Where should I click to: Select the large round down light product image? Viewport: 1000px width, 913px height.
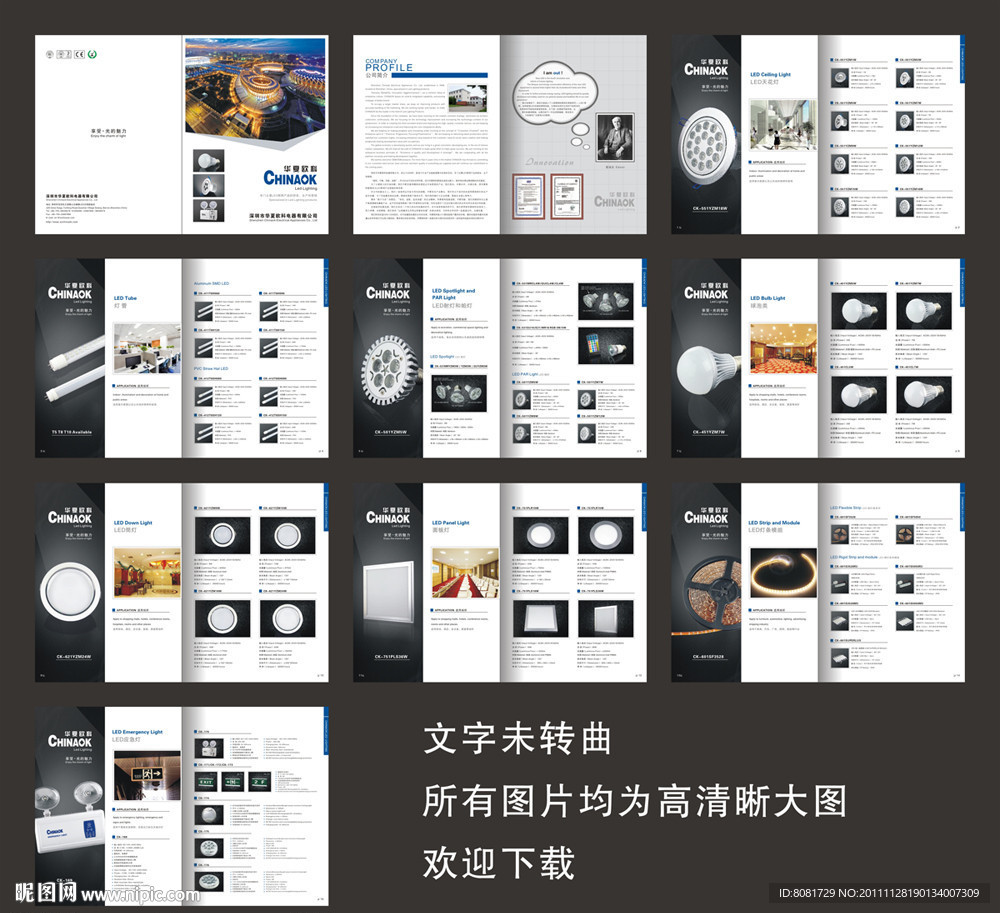(70, 591)
